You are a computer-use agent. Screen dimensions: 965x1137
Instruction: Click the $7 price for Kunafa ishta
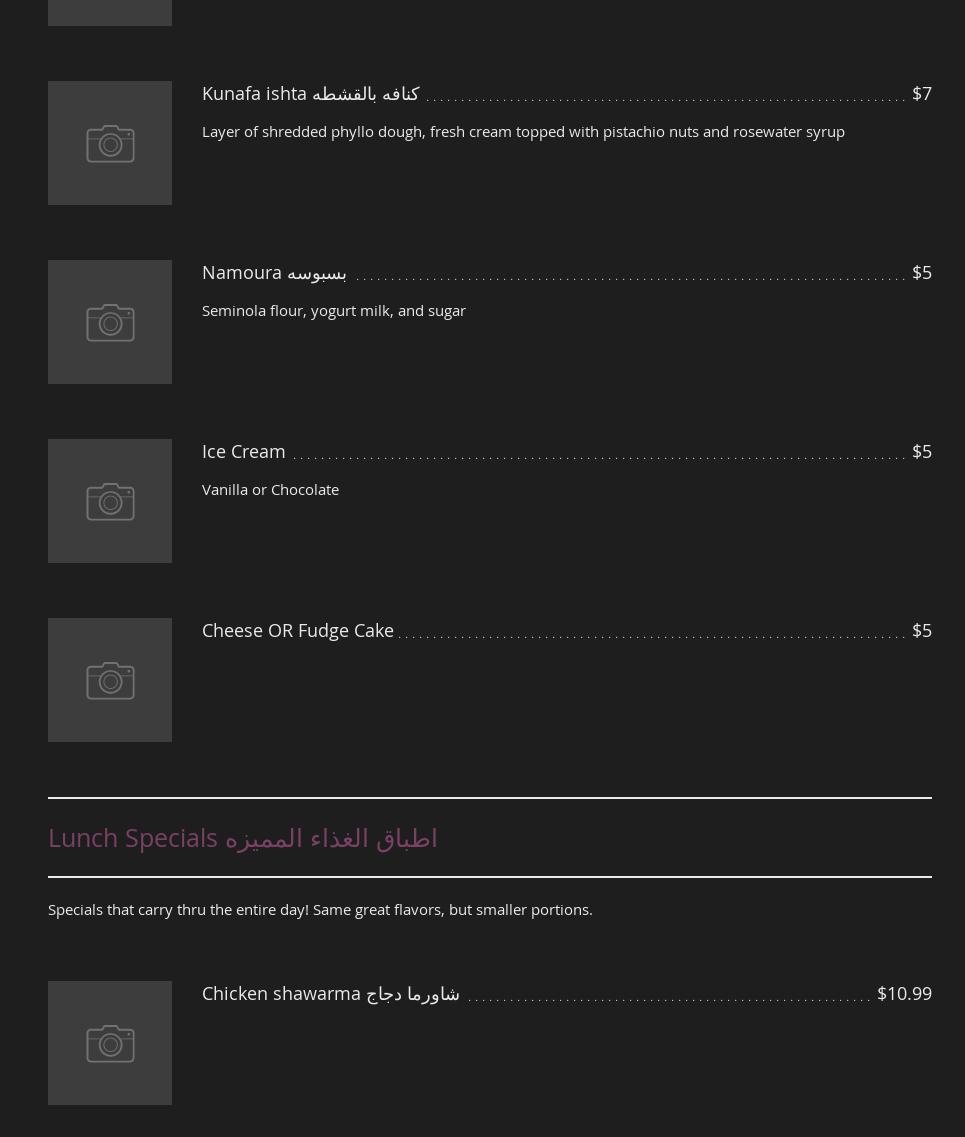pyautogui.click(x=921, y=93)
